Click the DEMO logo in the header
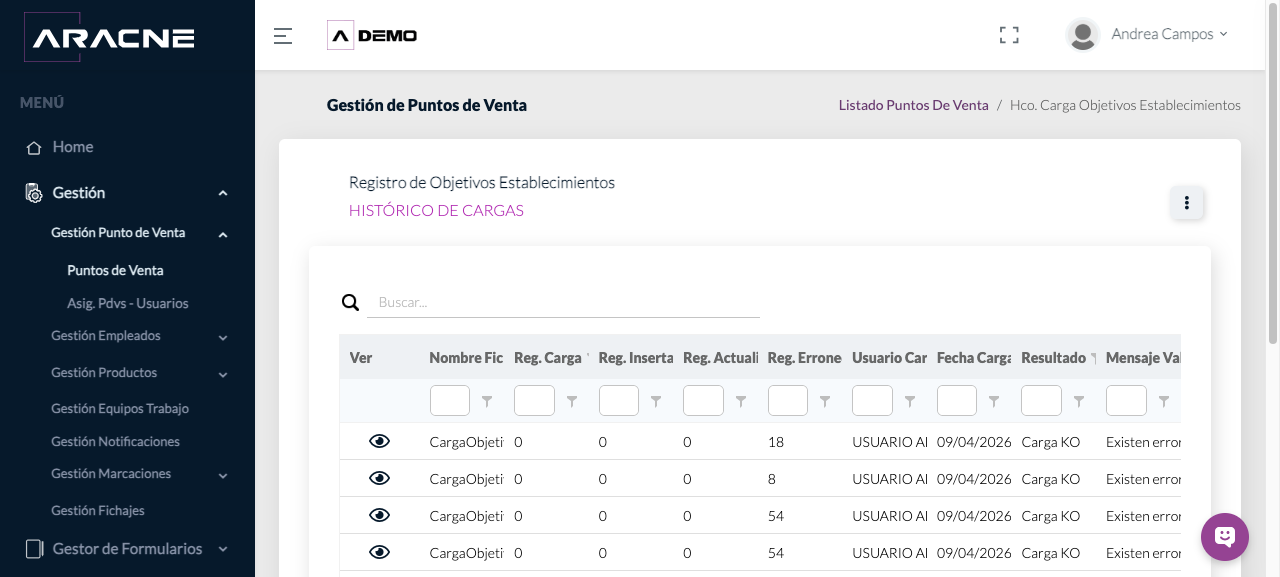 point(372,36)
